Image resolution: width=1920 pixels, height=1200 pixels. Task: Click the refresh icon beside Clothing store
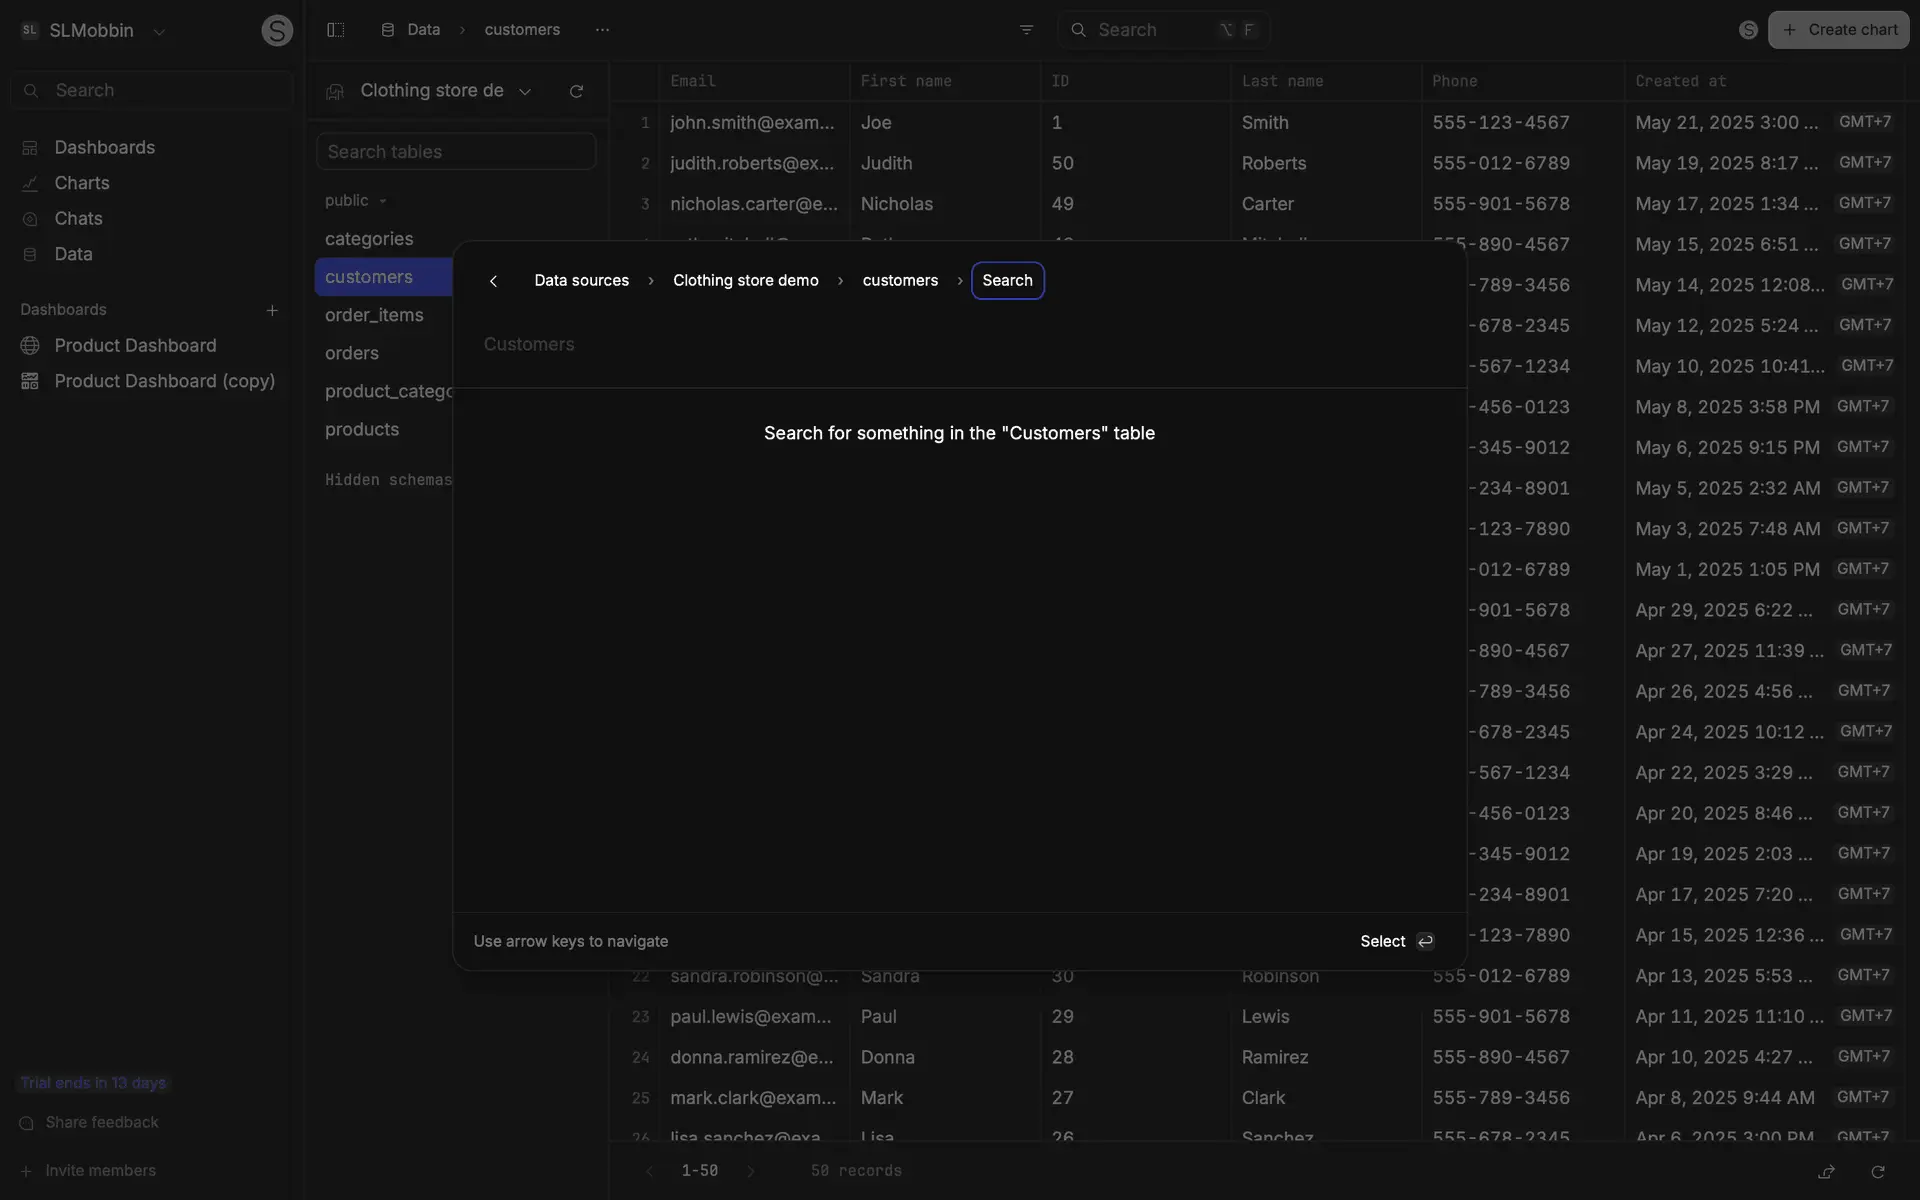point(576,91)
